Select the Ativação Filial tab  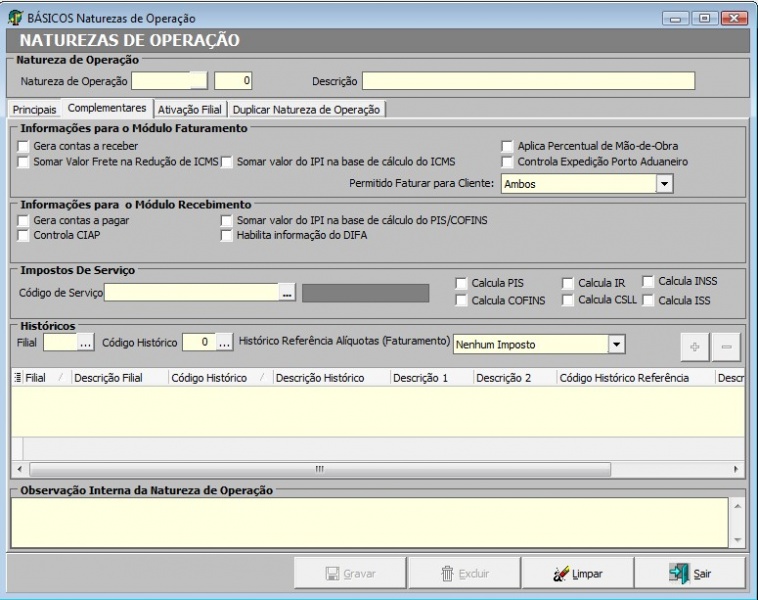tap(190, 109)
